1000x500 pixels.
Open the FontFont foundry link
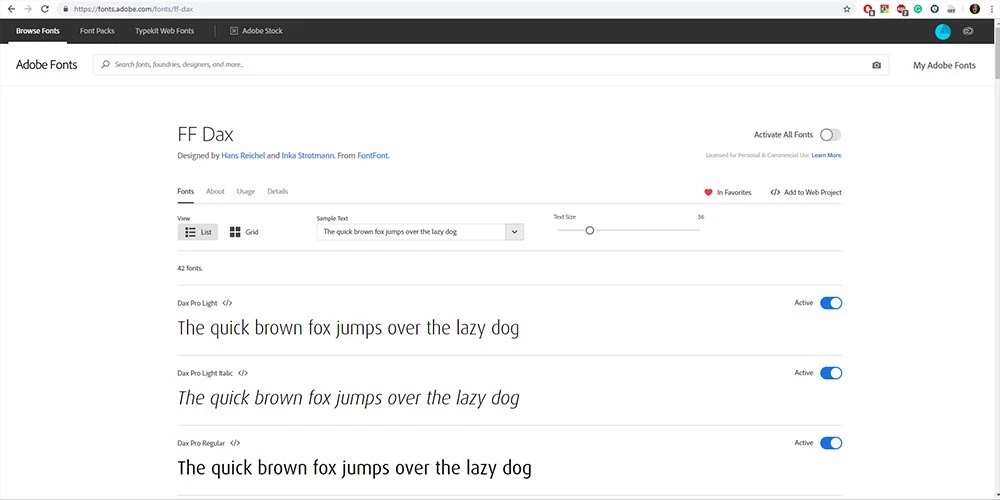pyautogui.click(x=373, y=156)
